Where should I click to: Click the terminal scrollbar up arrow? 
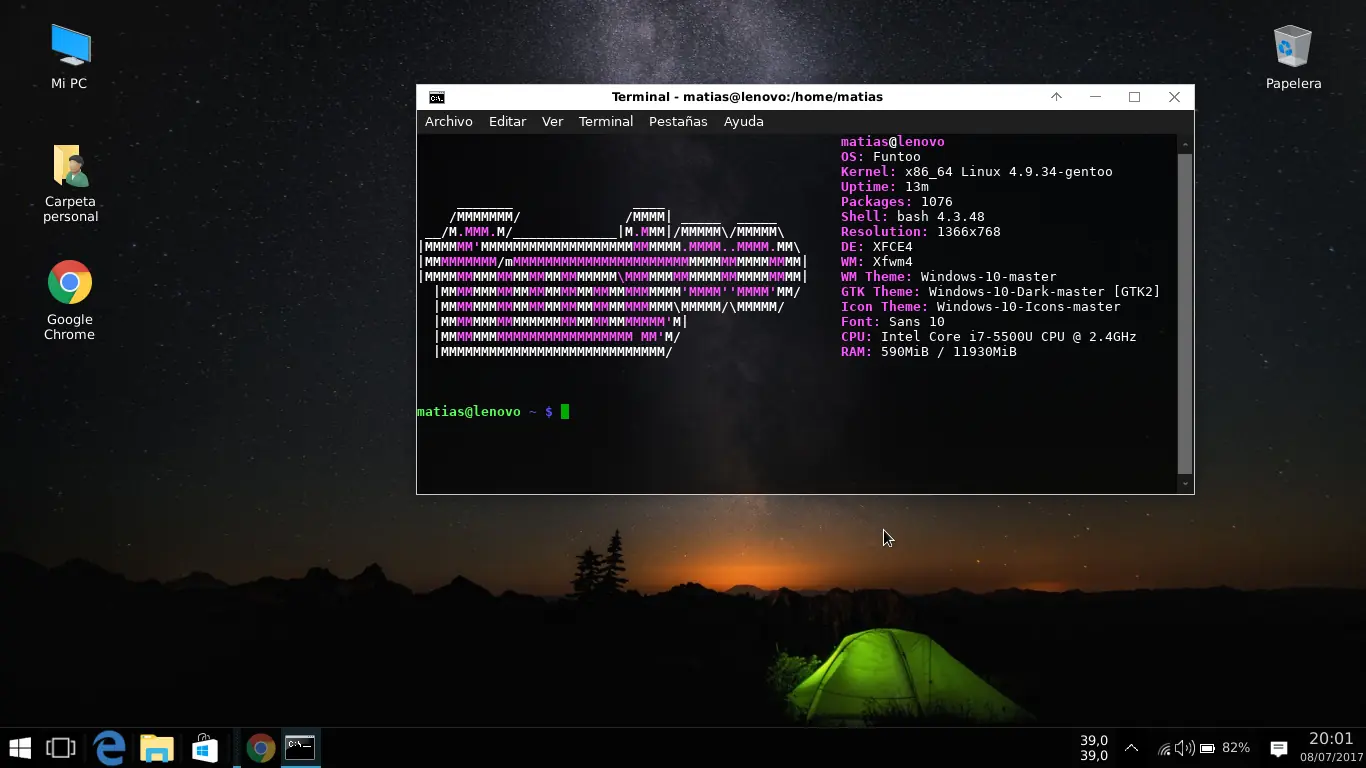click(1185, 144)
